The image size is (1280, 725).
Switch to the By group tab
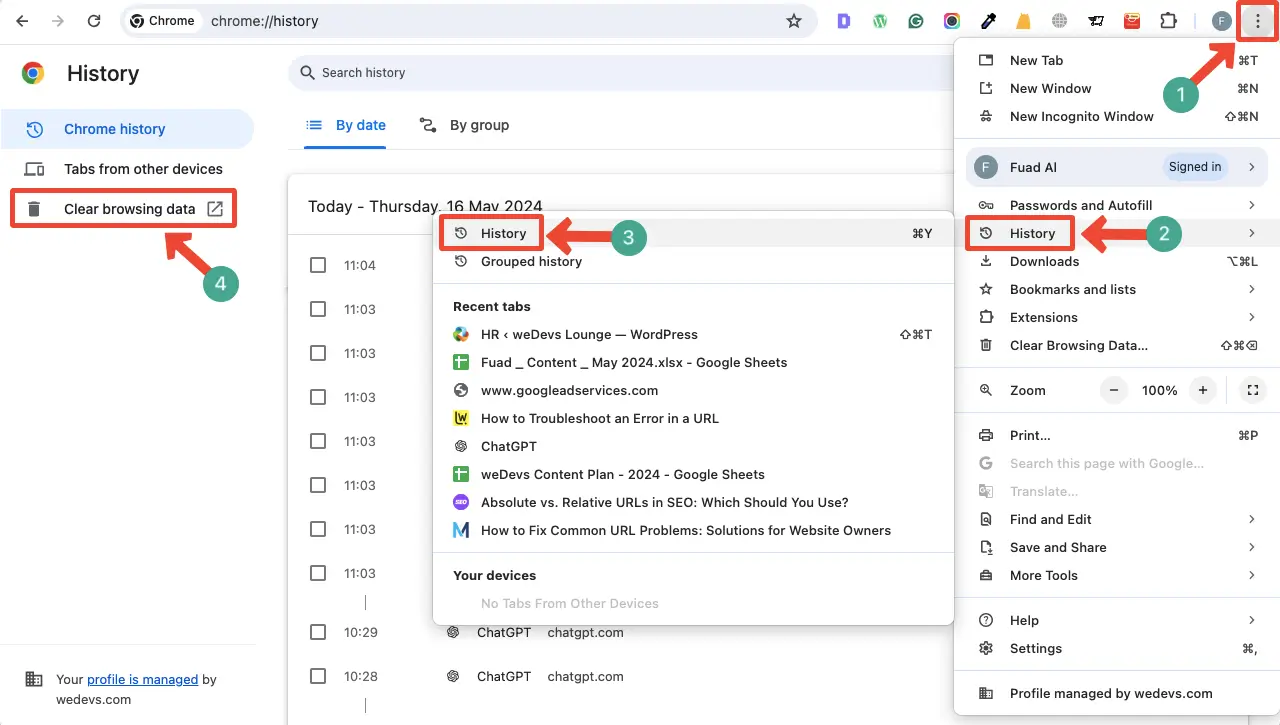pyautogui.click(x=464, y=125)
